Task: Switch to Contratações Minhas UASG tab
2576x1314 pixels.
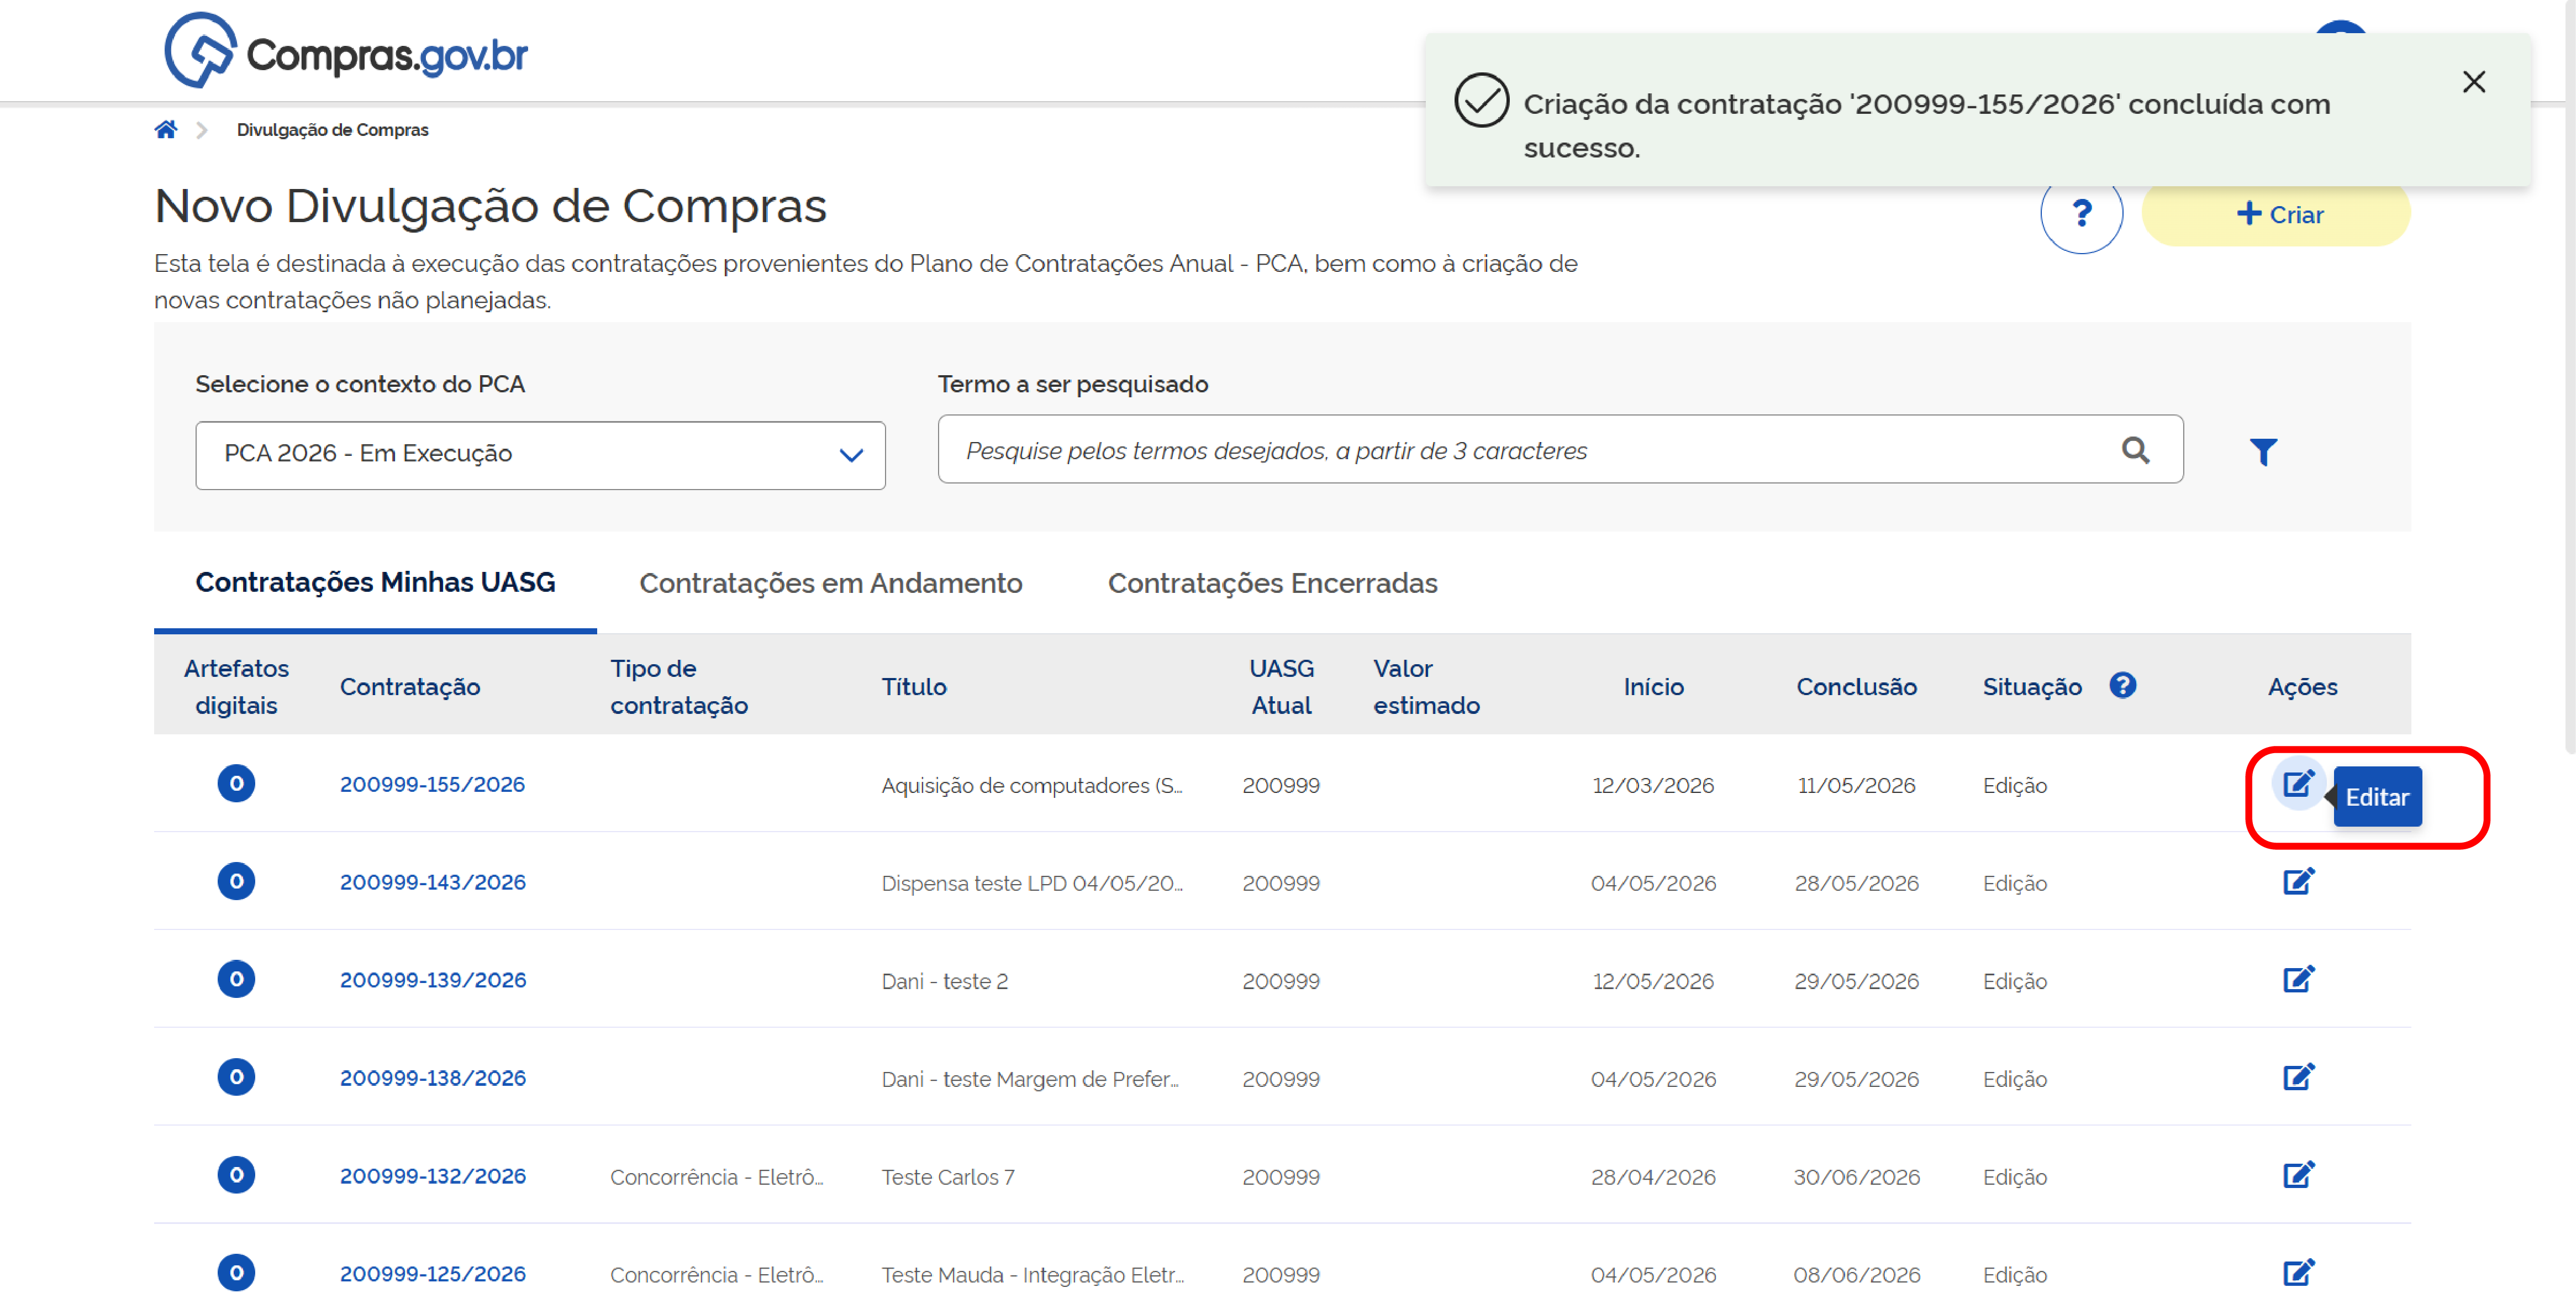Action: point(375,583)
